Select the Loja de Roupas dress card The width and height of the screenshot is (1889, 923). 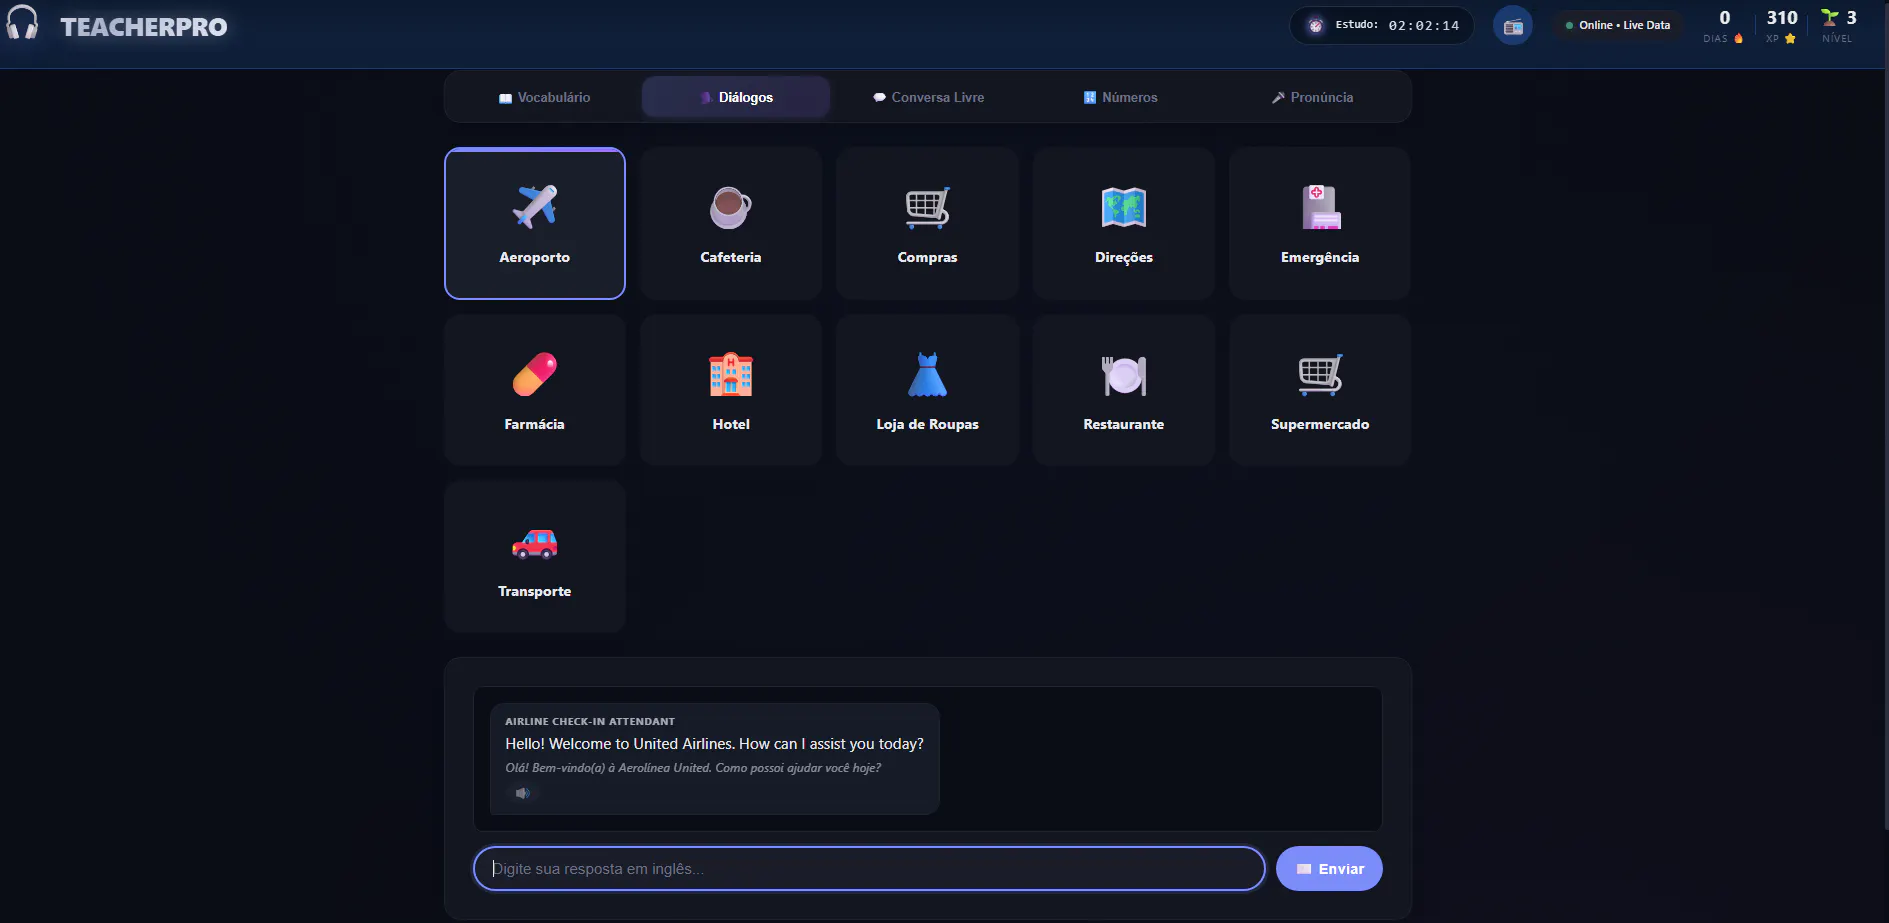(927, 390)
